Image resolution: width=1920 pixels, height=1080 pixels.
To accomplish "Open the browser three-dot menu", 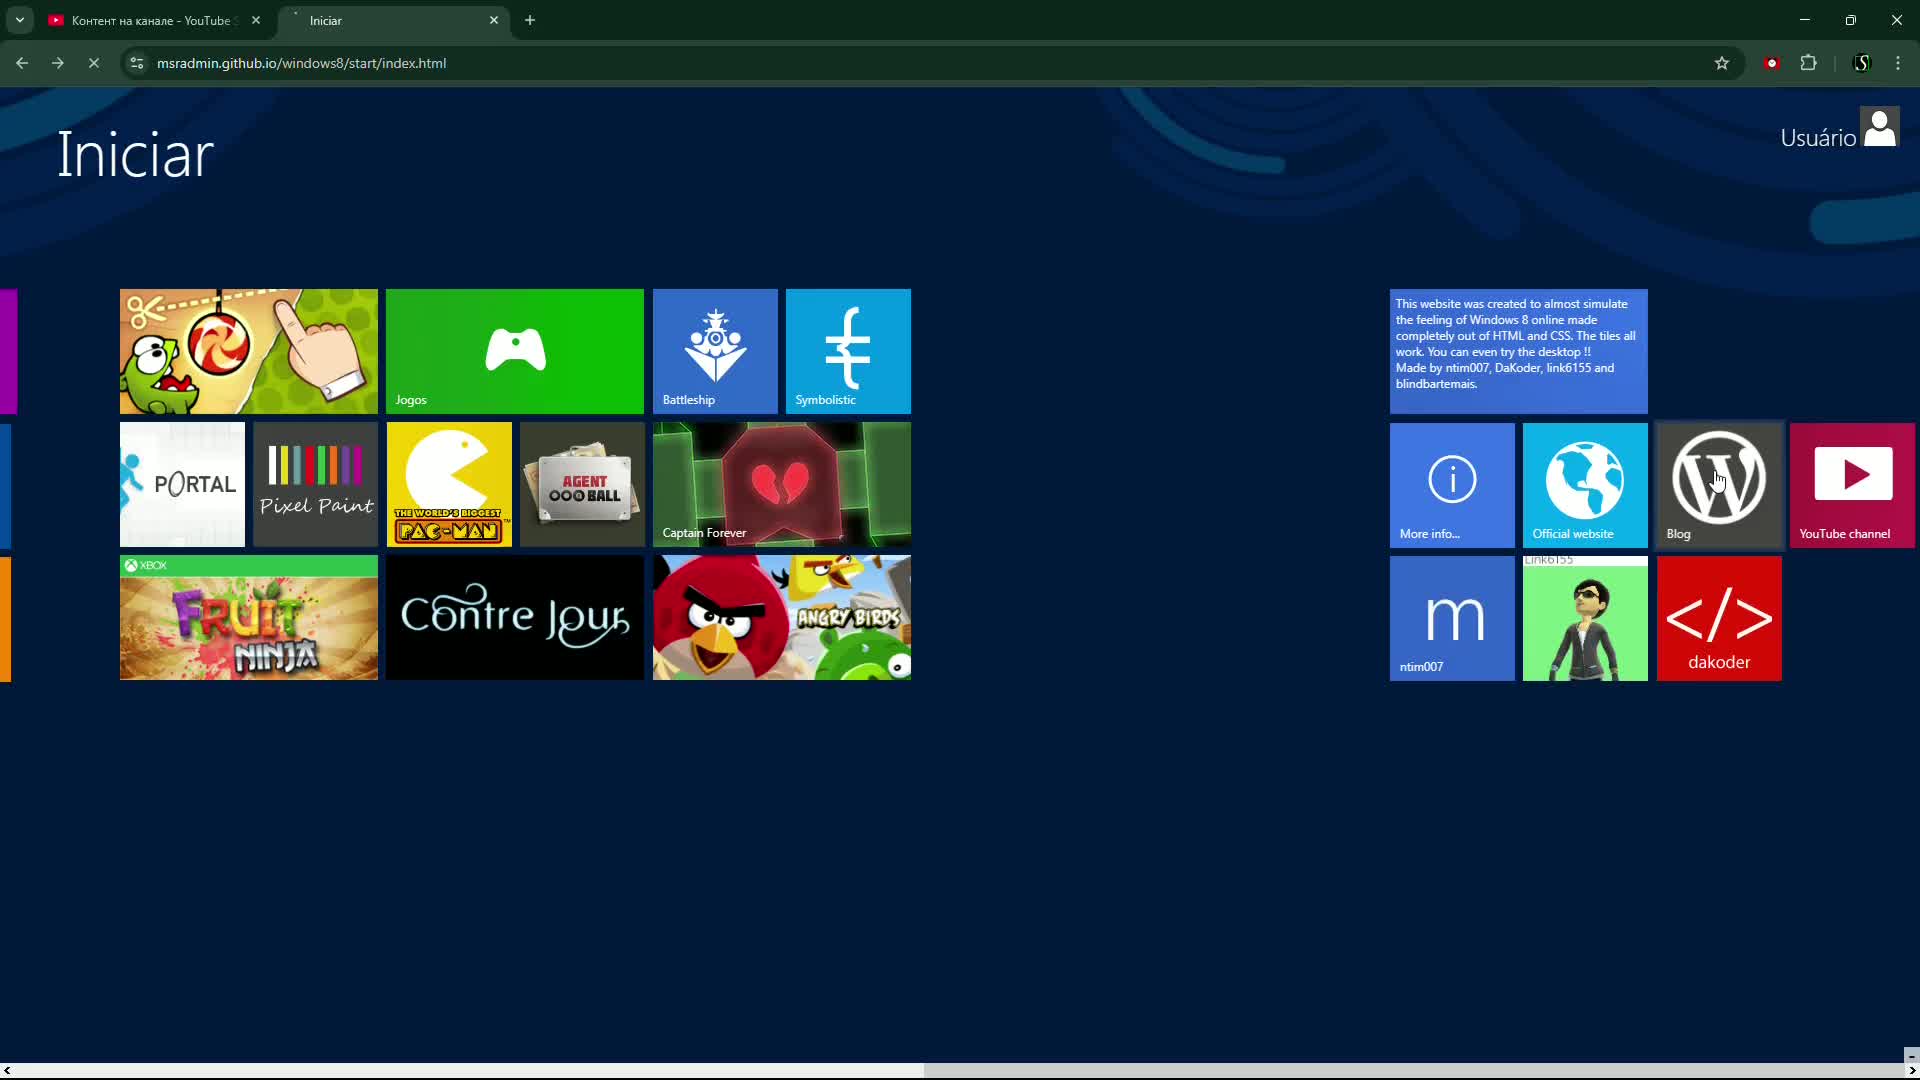I will tap(1898, 63).
